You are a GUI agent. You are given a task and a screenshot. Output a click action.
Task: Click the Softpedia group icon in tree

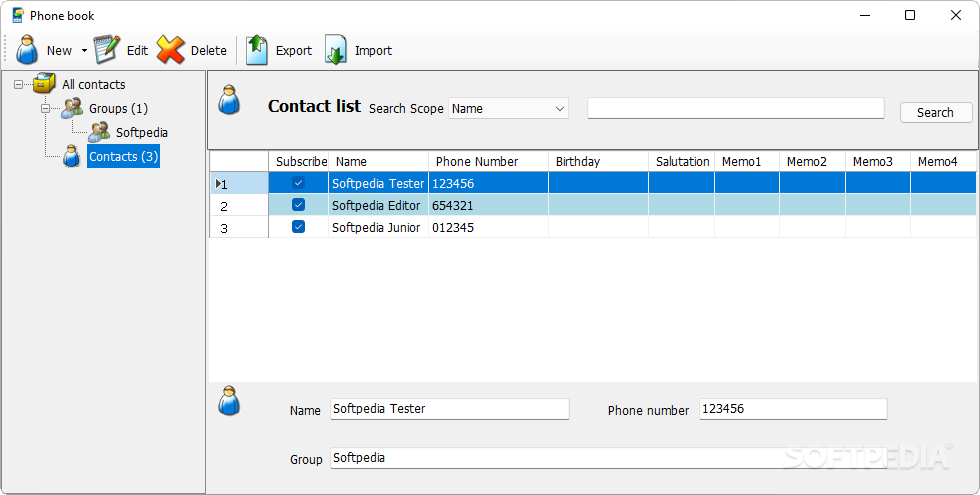coord(99,132)
